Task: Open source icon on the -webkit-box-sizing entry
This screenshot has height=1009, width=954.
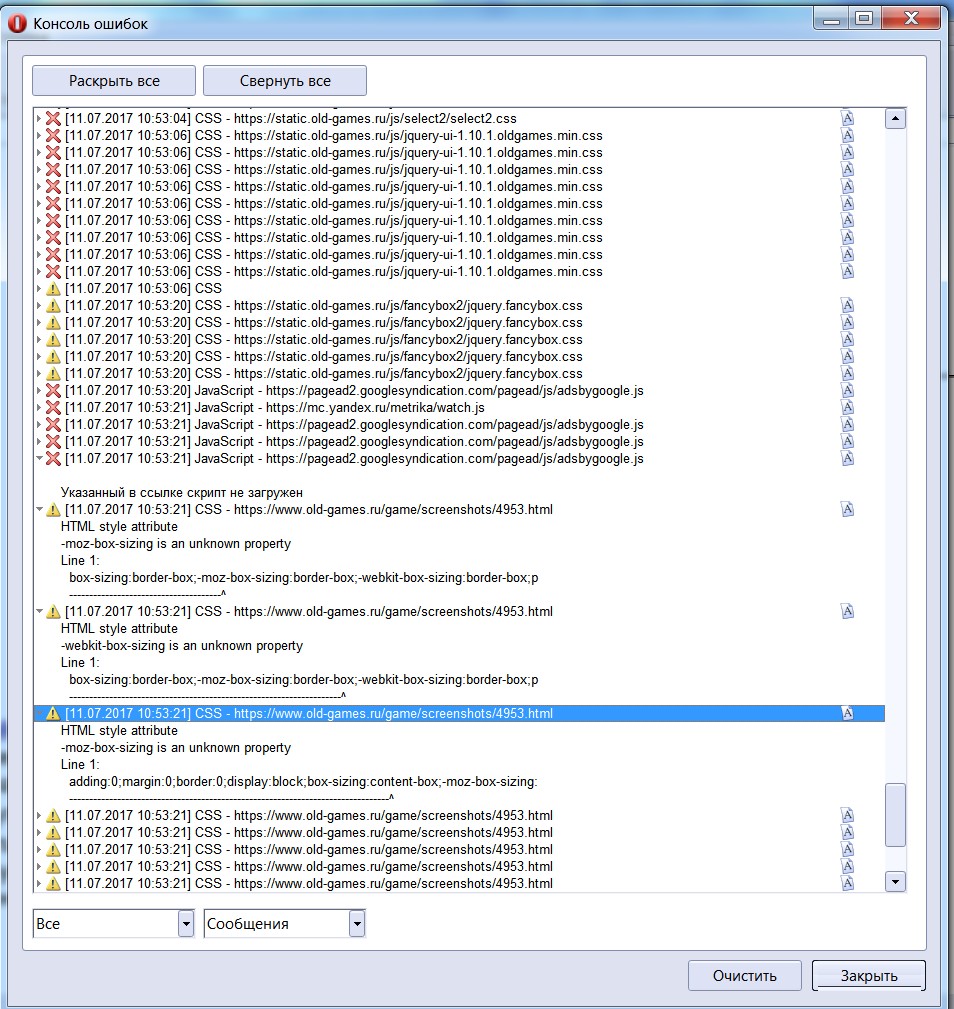Action: (x=847, y=611)
